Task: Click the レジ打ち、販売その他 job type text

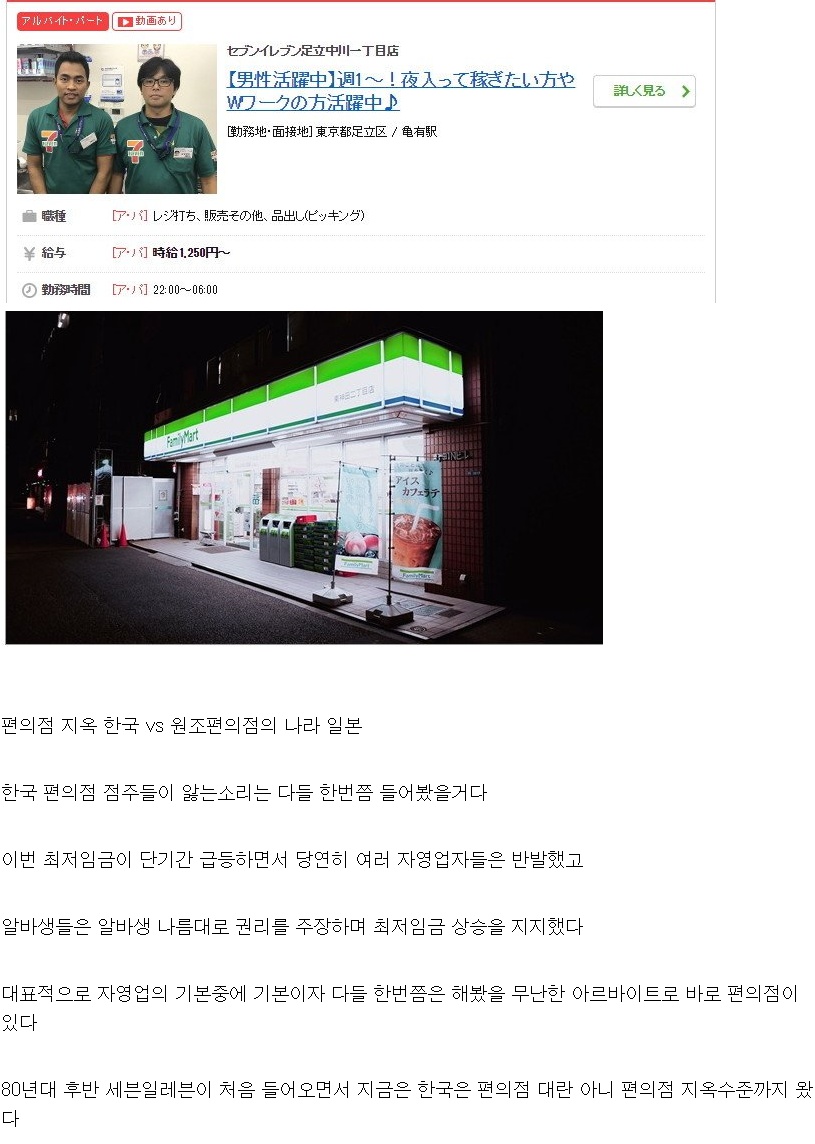Action: (x=208, y=216)
